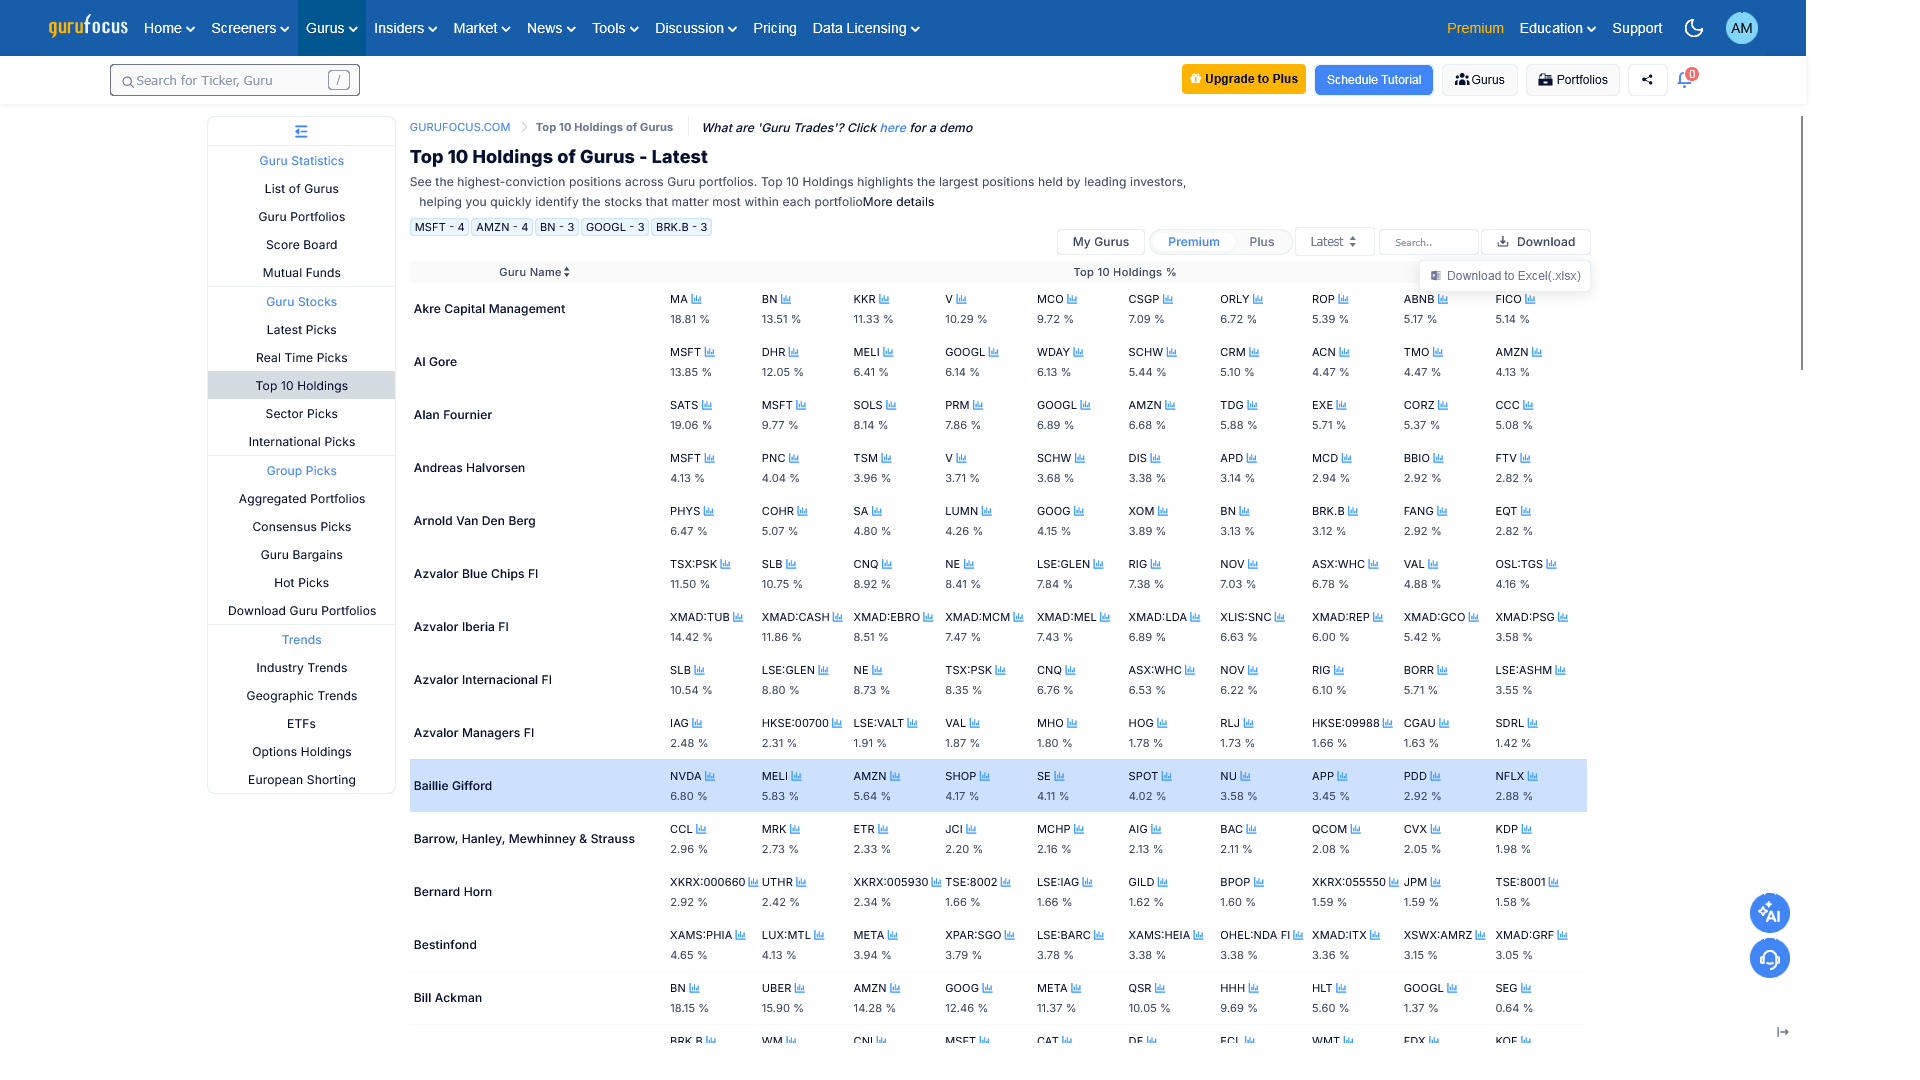Focus the table Search.. box
The width and height of the screenshot is (1920, 1080).
tap(1428, 242)
